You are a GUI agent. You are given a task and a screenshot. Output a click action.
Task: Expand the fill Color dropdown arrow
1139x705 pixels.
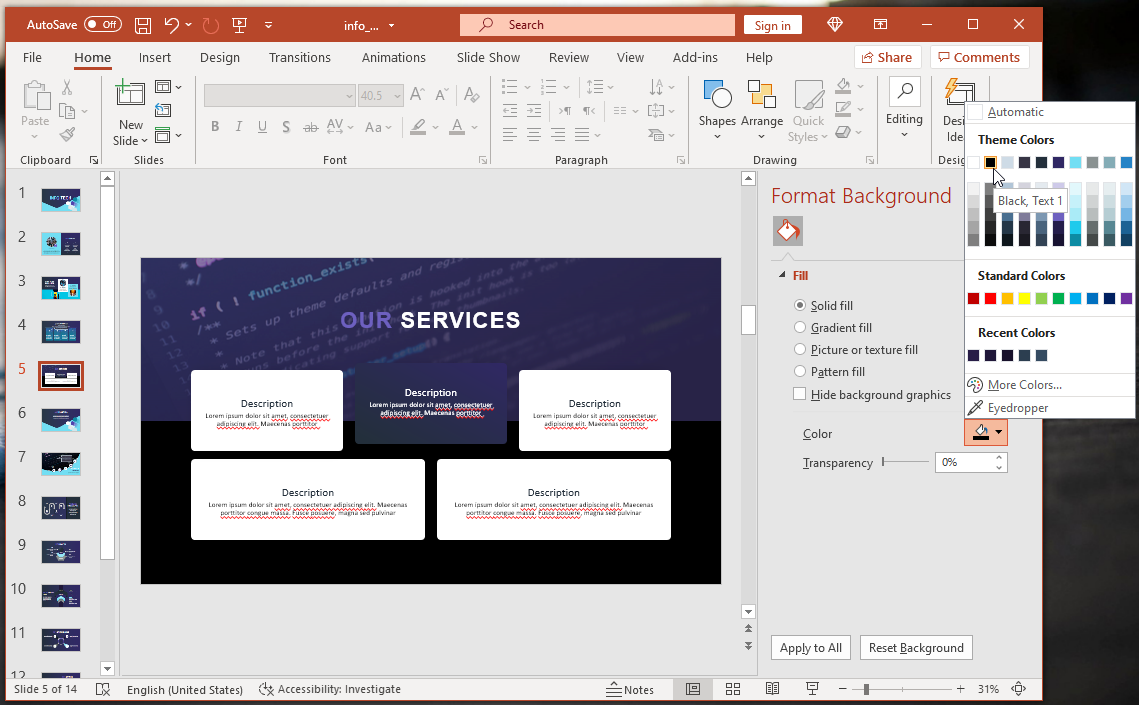pyautogui.click(x=998, y=432)
